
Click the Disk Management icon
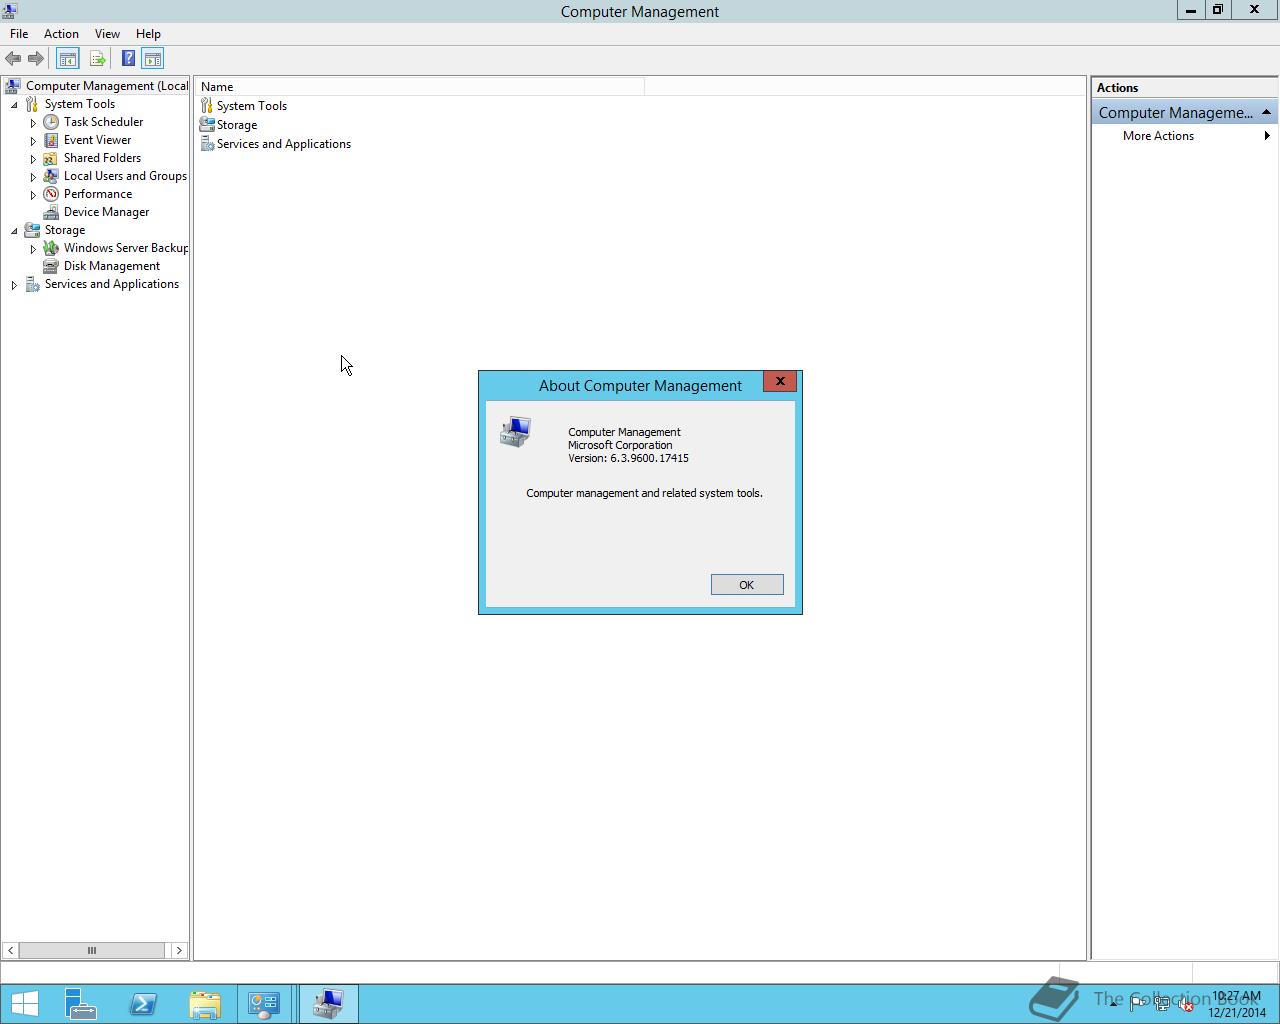51,266
